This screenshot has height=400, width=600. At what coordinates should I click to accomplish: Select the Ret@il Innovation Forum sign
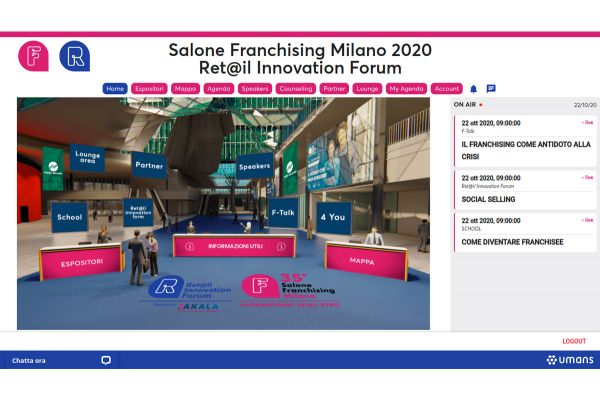(x=138, y=212)
